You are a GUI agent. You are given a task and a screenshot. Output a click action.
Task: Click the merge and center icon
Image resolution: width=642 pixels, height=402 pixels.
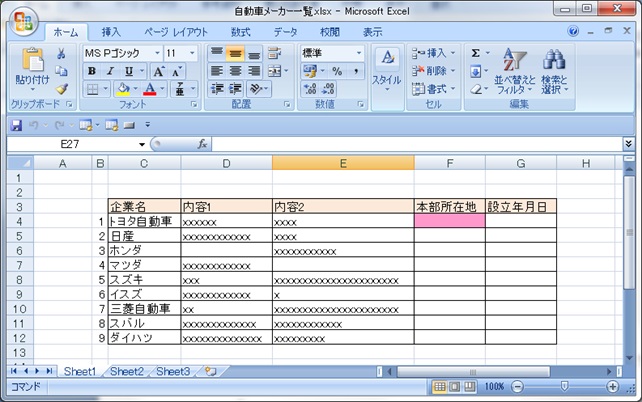tap(274, 71)
